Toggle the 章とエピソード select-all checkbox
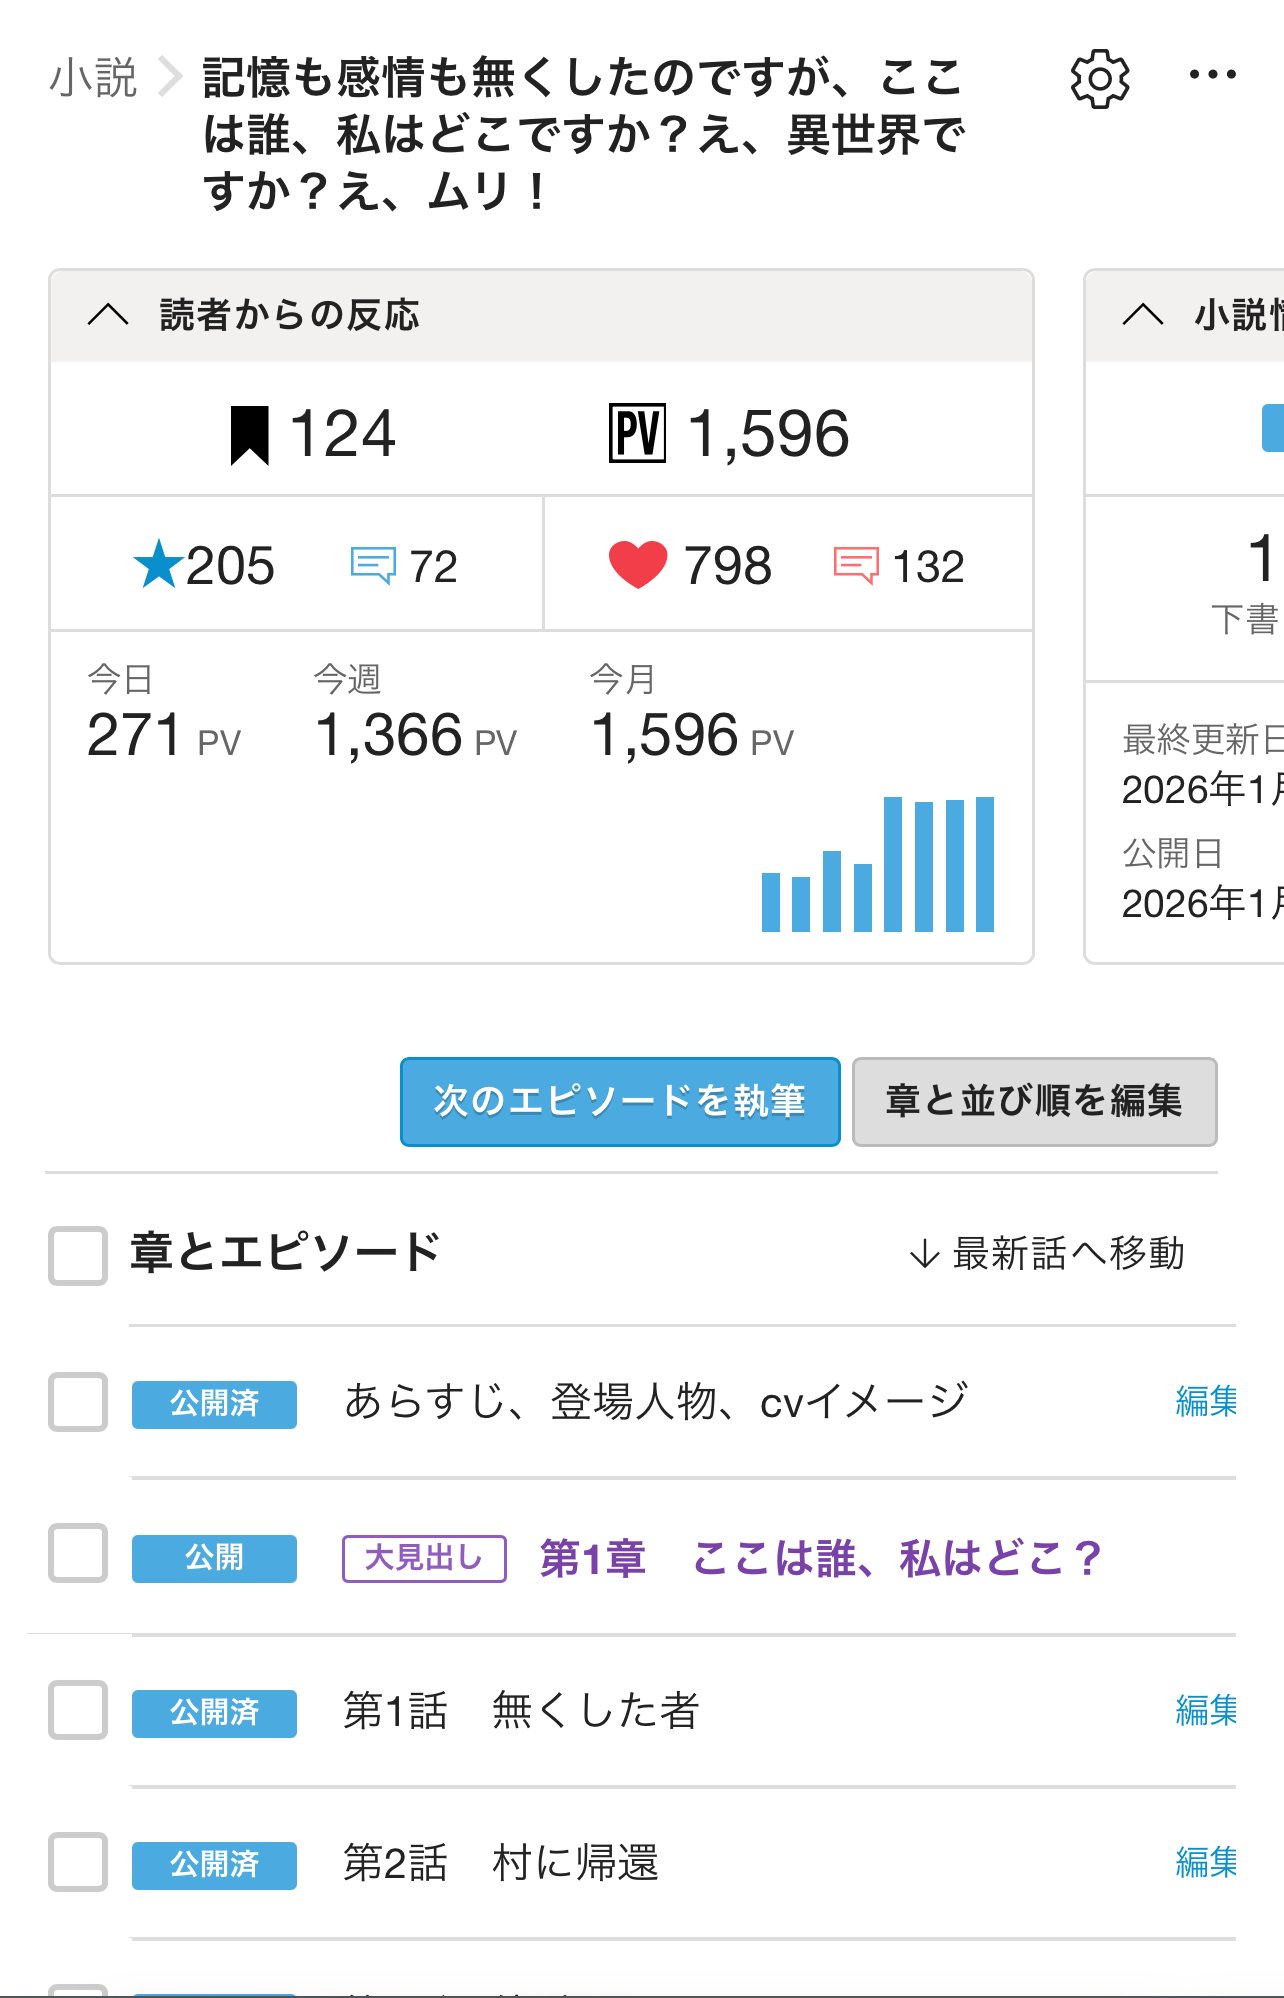Viewport: 1284px width, 1998px height. (78, 1255)
